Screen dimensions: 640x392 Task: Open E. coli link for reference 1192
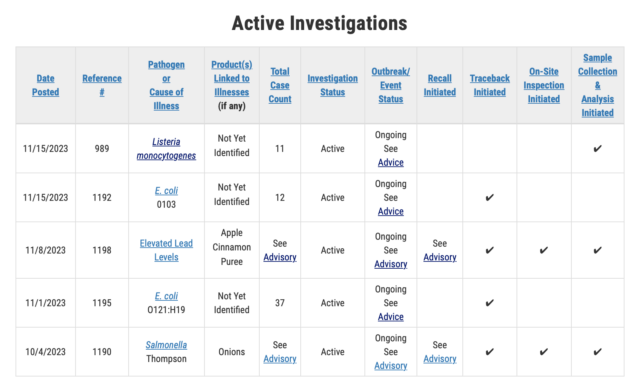(166, 191)
